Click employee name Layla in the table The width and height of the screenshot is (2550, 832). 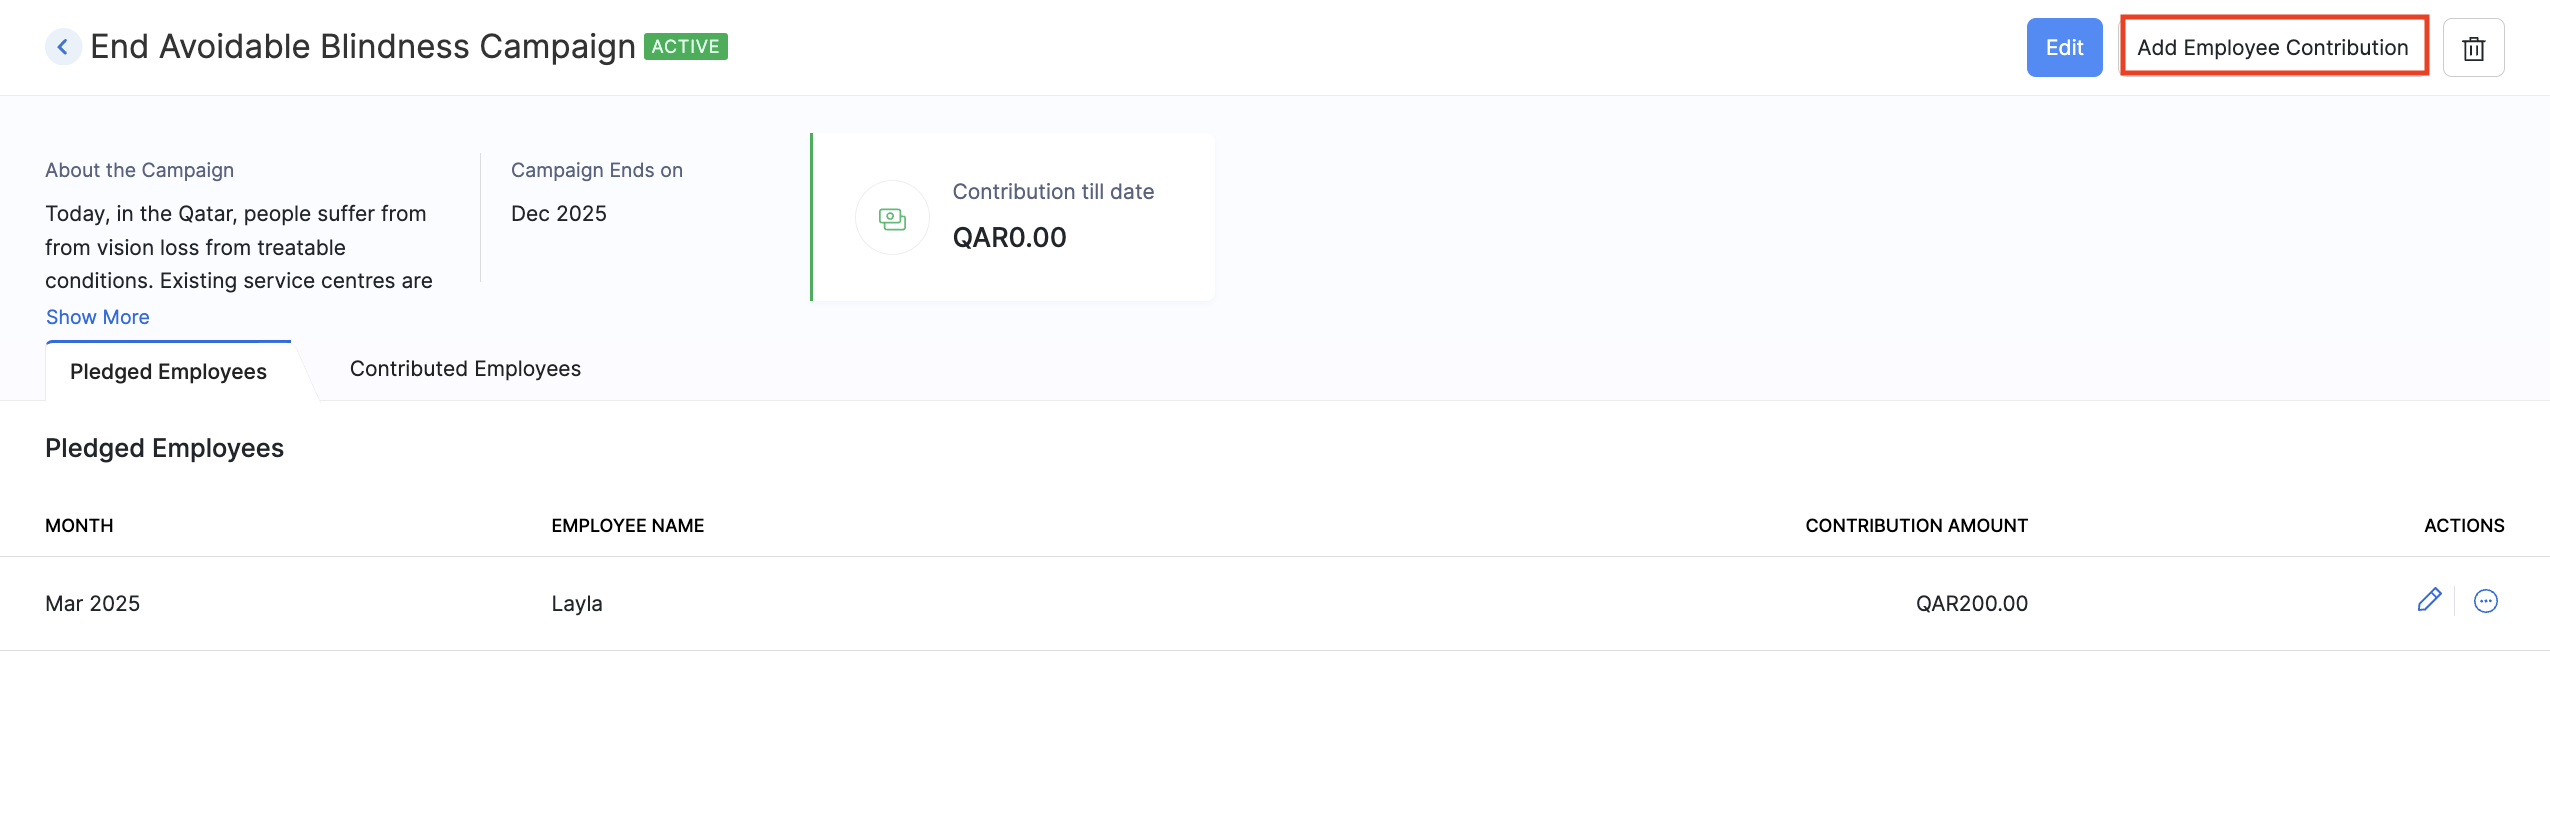(577, 604)
